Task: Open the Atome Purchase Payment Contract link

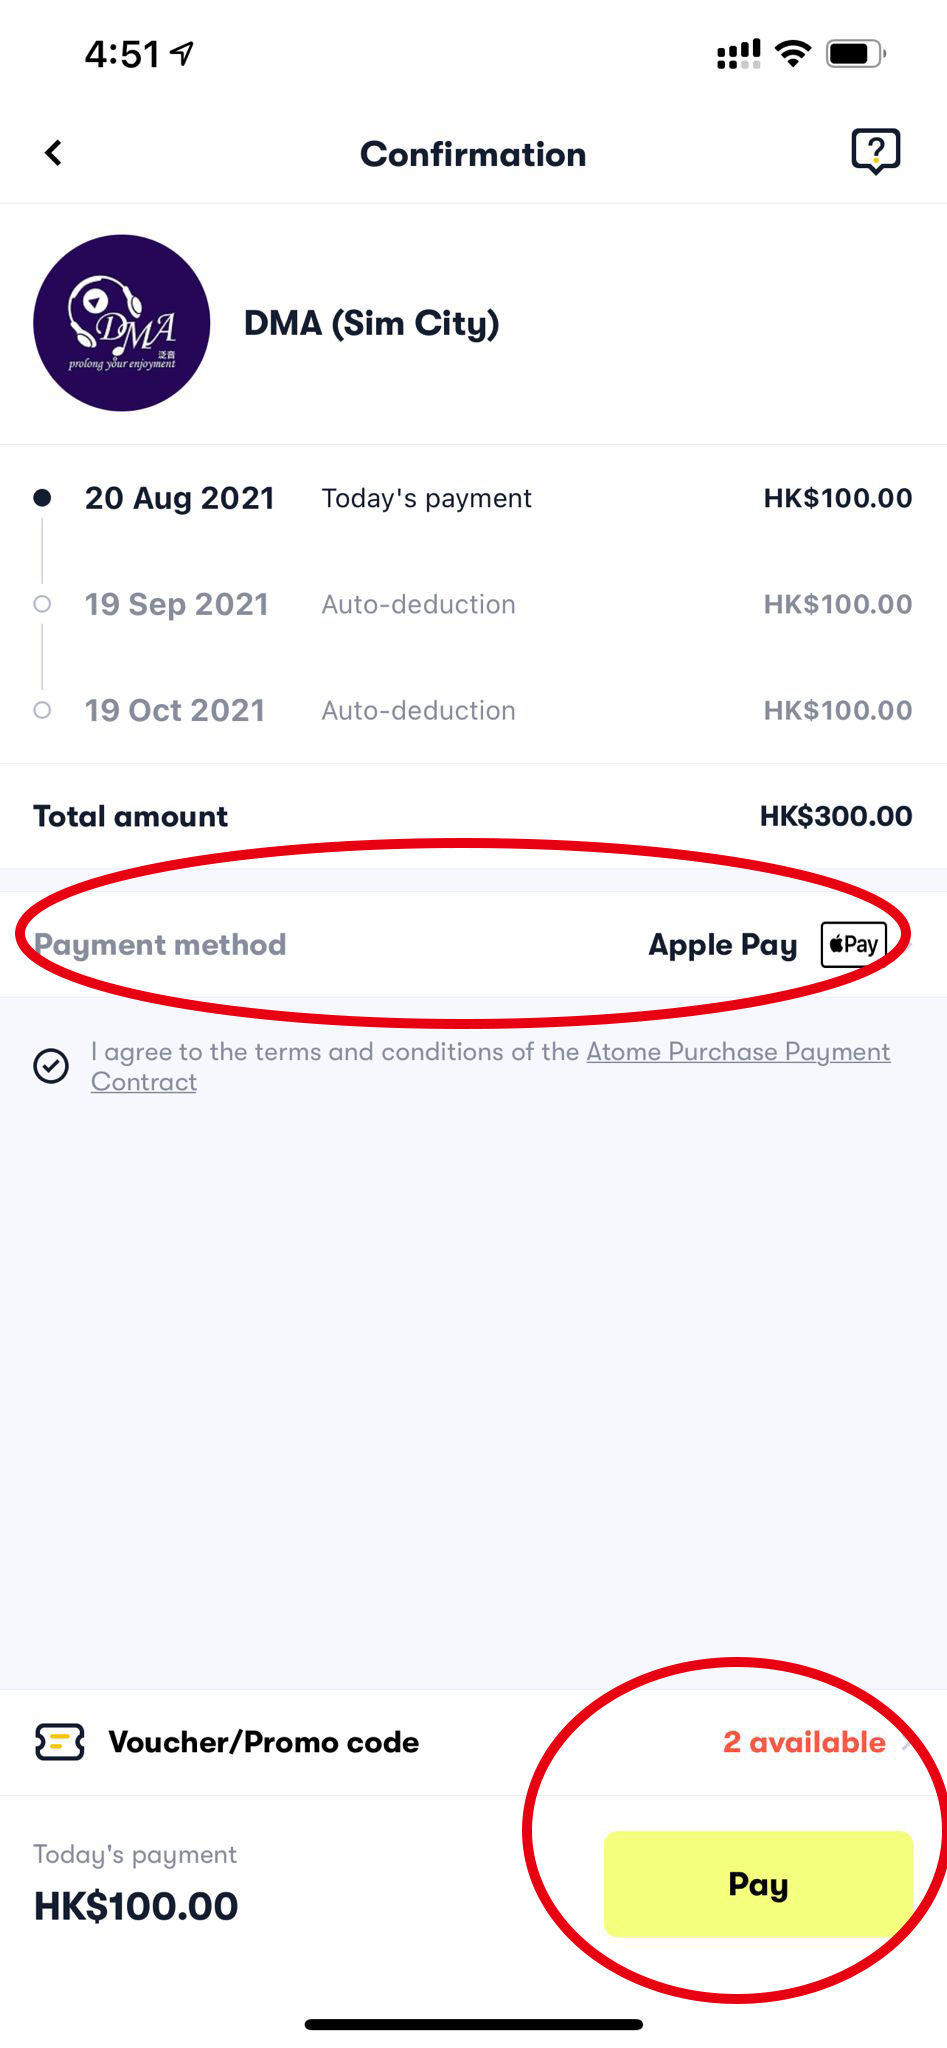Action: pos(737,1052)
